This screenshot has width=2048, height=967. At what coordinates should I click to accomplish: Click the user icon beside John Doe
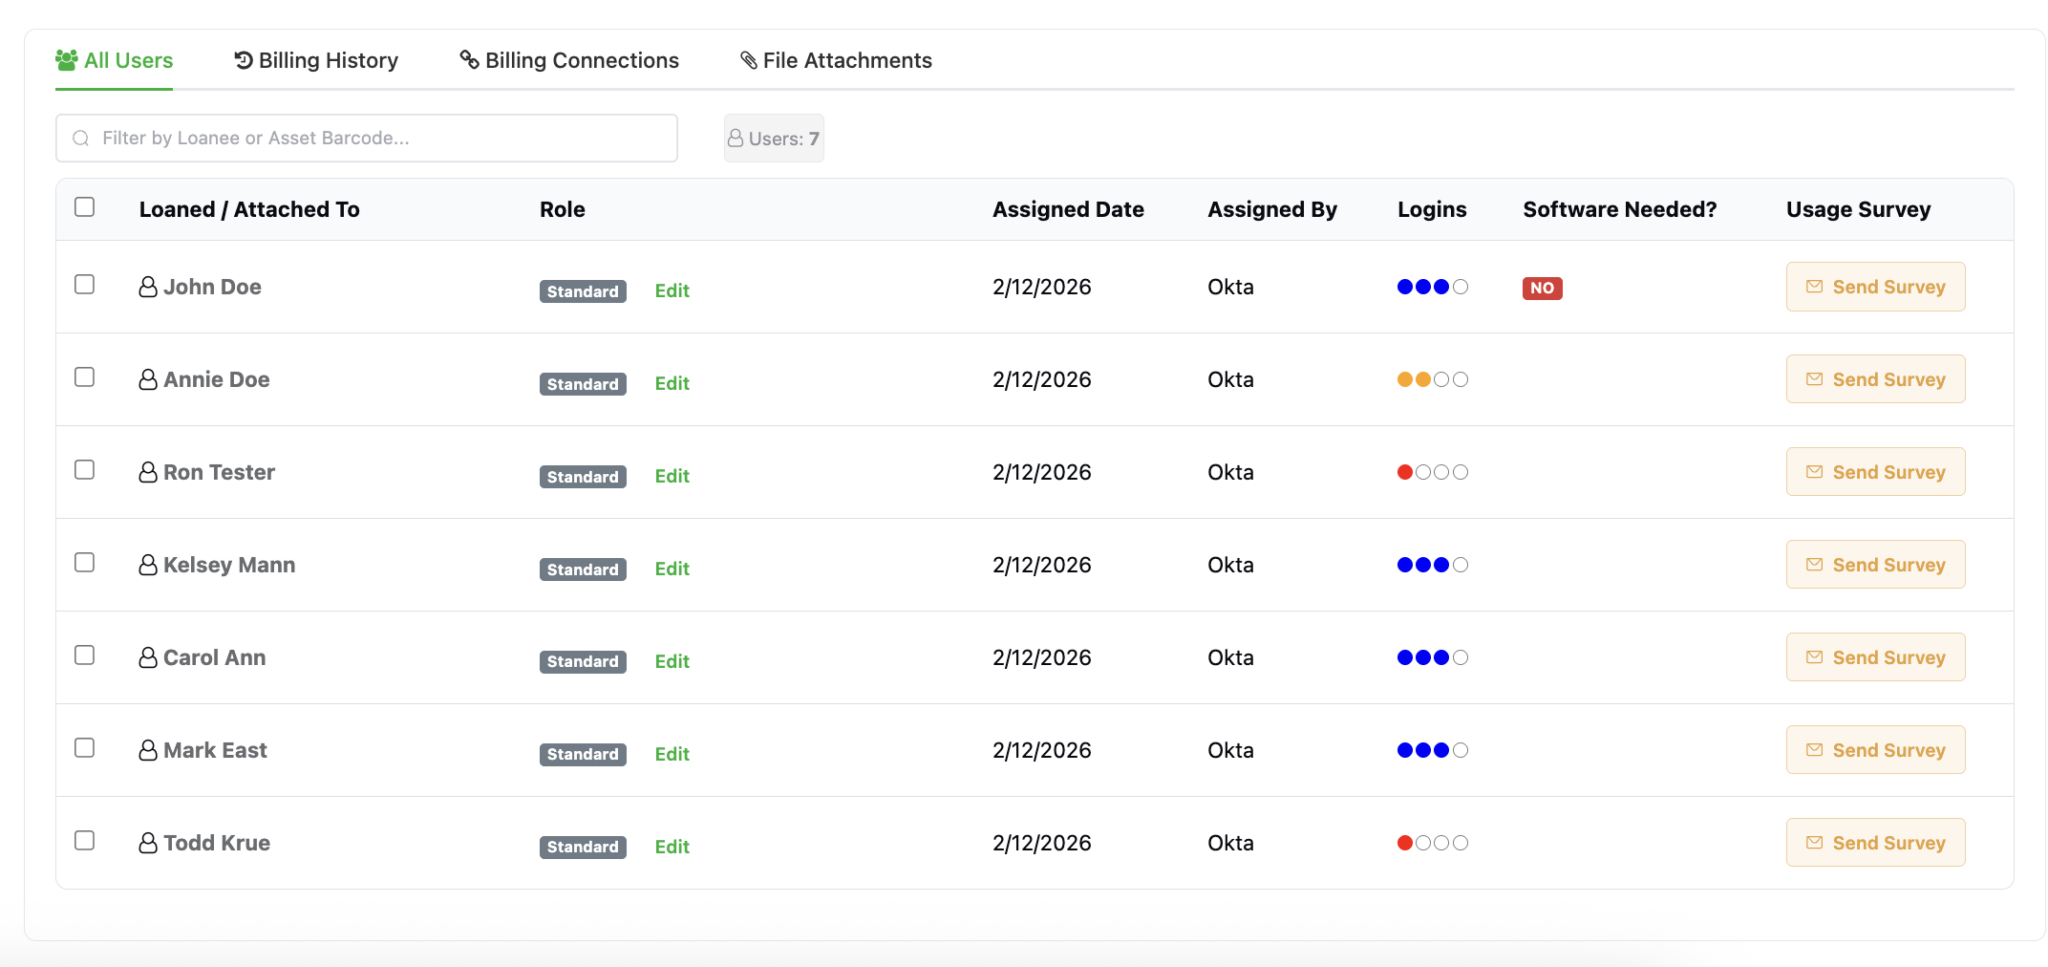[148, 287]
